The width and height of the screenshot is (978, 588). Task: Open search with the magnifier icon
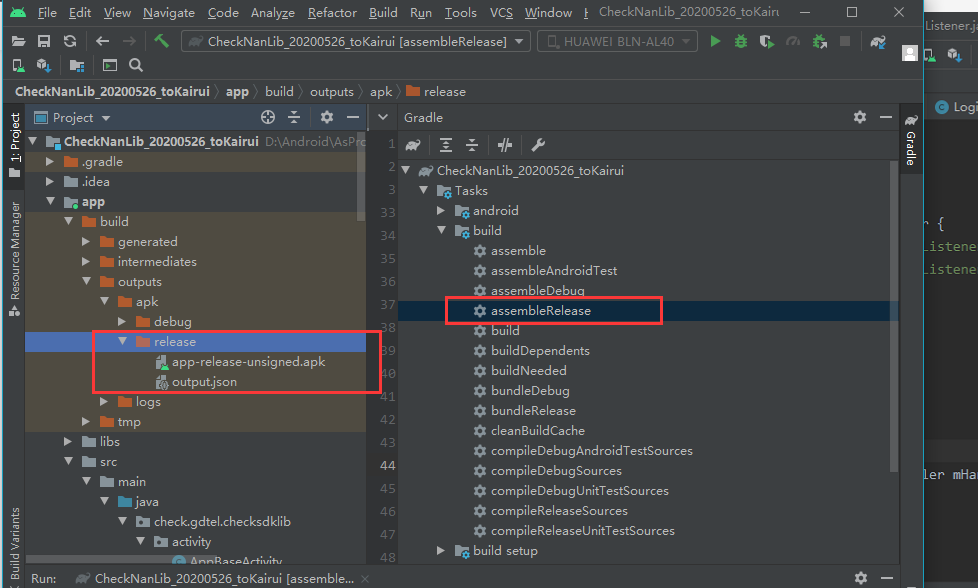click(x=135, y=65)
